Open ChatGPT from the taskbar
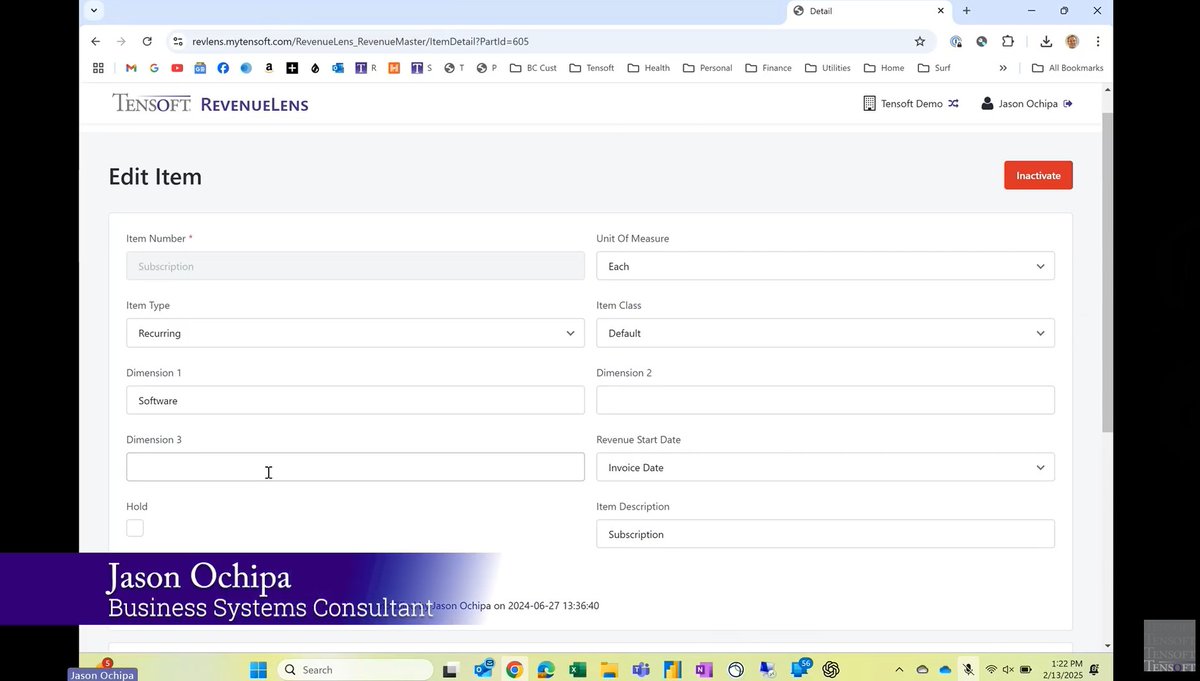1200x681 pixels. click(831, 669)
